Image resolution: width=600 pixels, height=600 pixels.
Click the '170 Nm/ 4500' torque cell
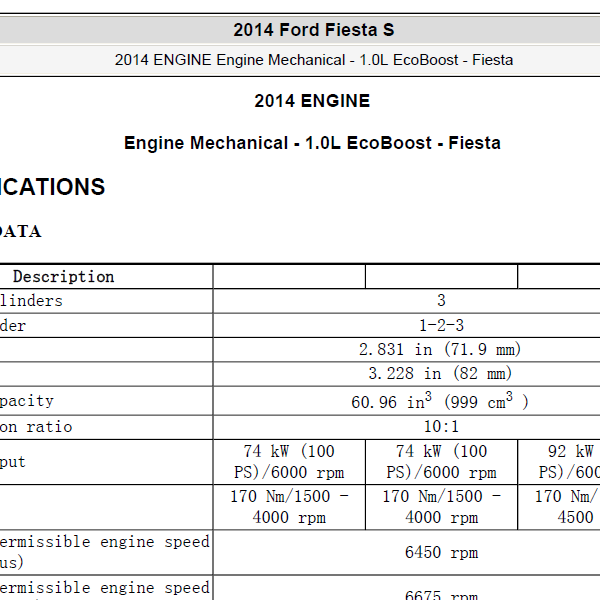click(x=559, y=507)
